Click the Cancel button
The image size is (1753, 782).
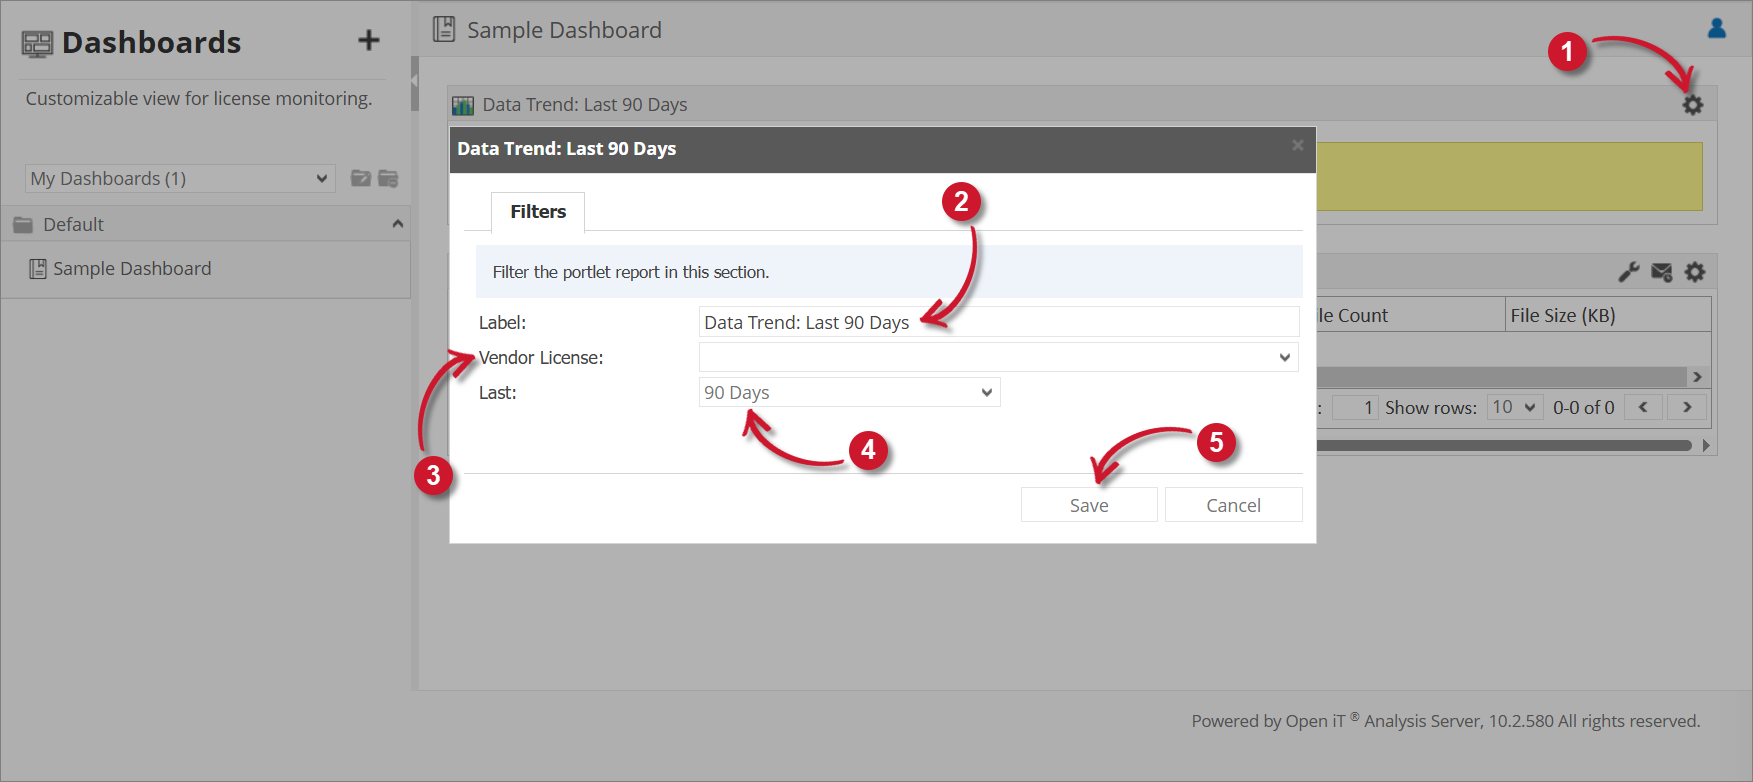point(1233,505)
